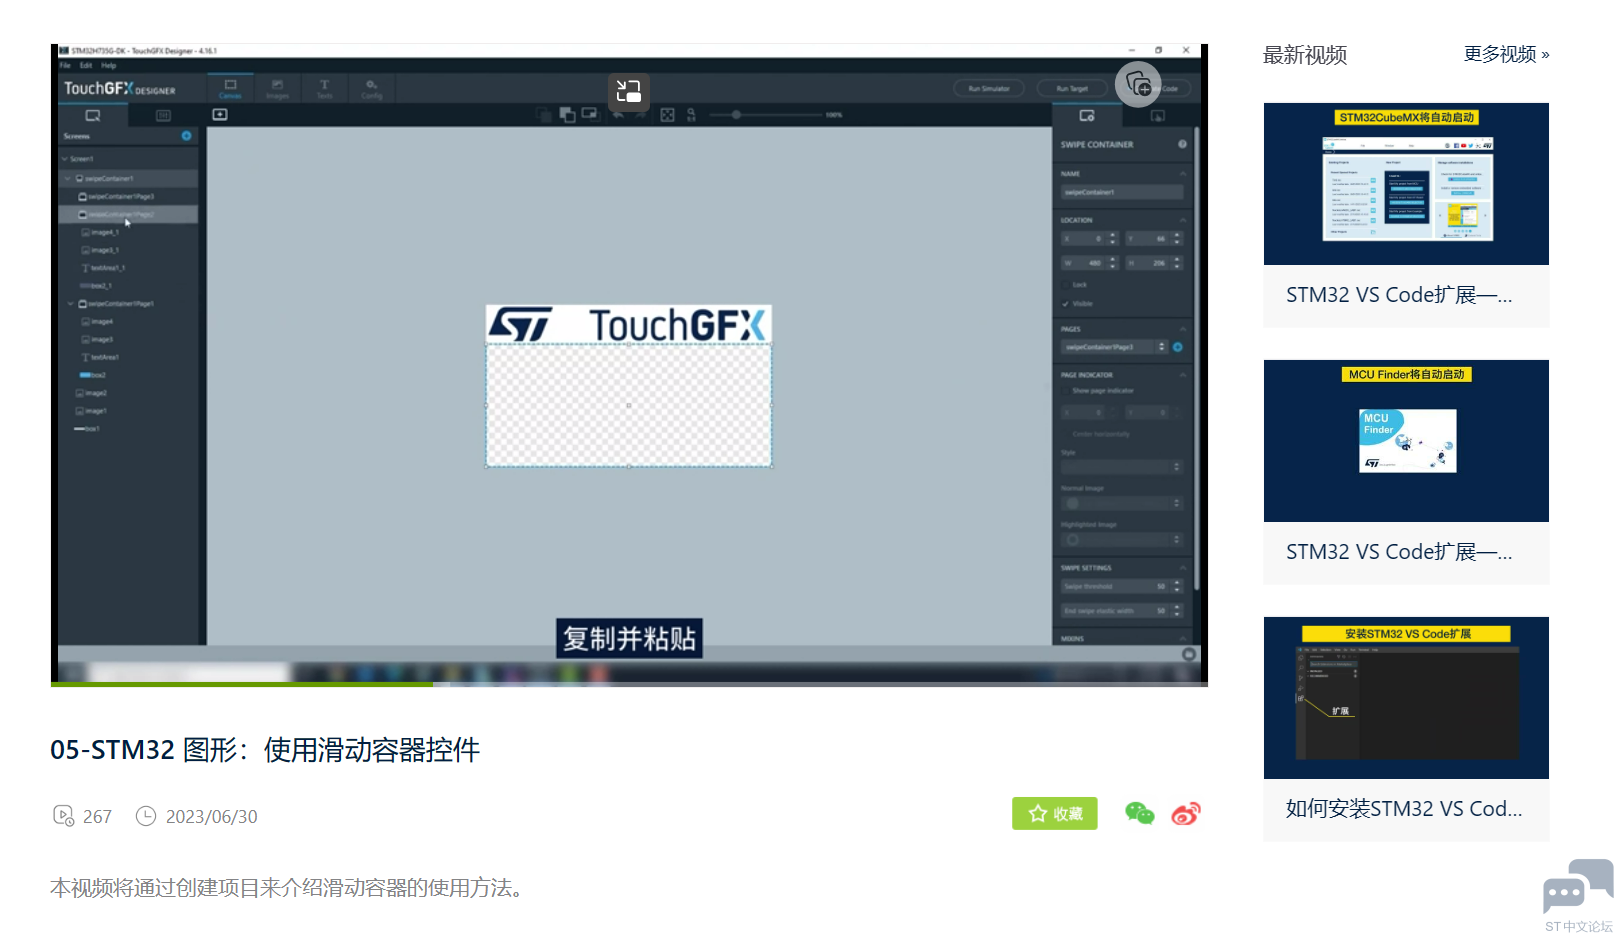Collapse the LOCATION section chevron
This screenshot has height=942, width=1622.
pos(1183,220)
